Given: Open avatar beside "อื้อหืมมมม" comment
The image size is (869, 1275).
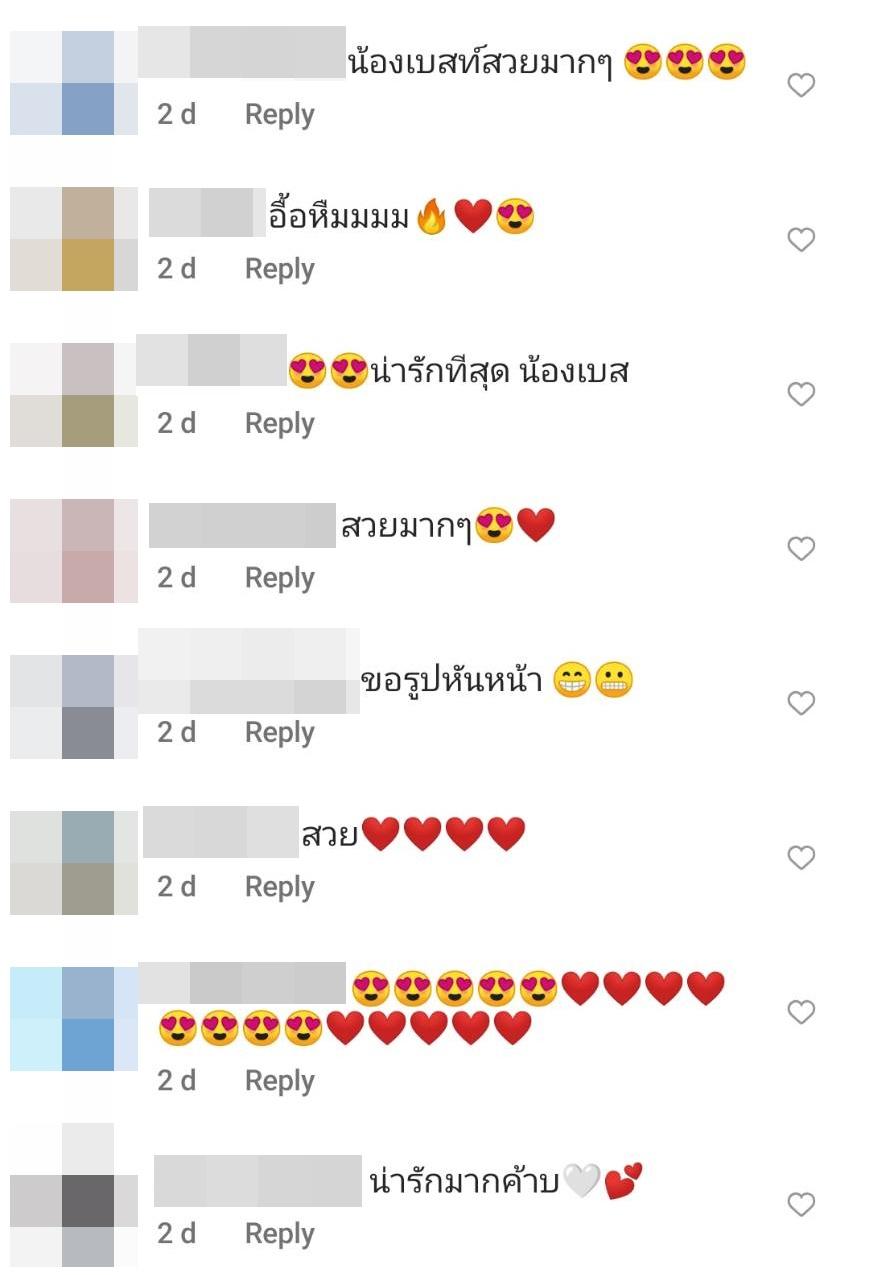Looking at the screenshot, I should tap(74, 239).
